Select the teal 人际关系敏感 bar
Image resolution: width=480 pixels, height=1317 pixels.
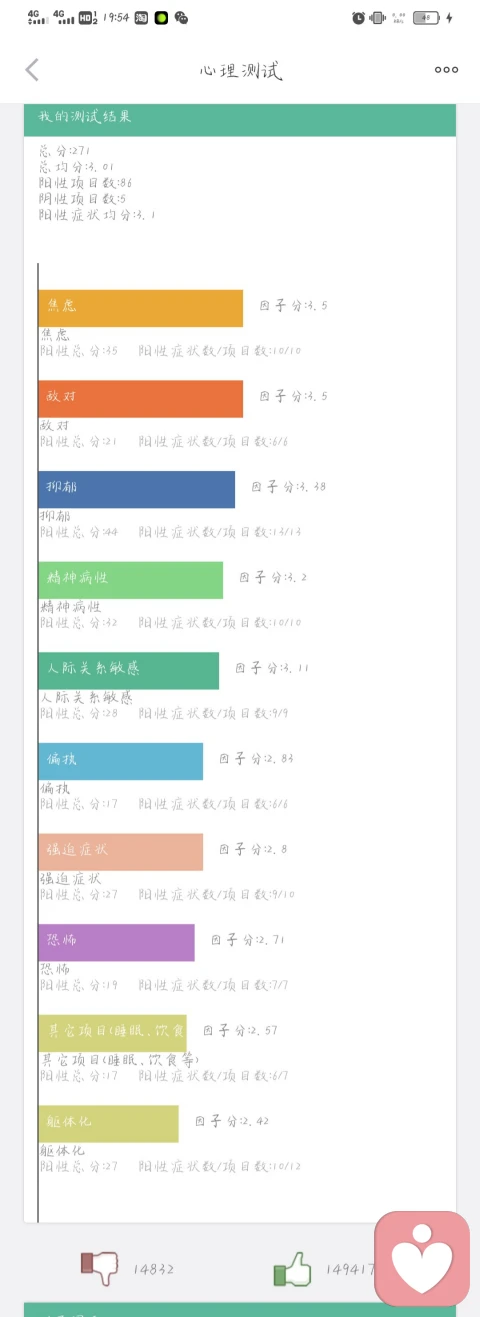129,670
